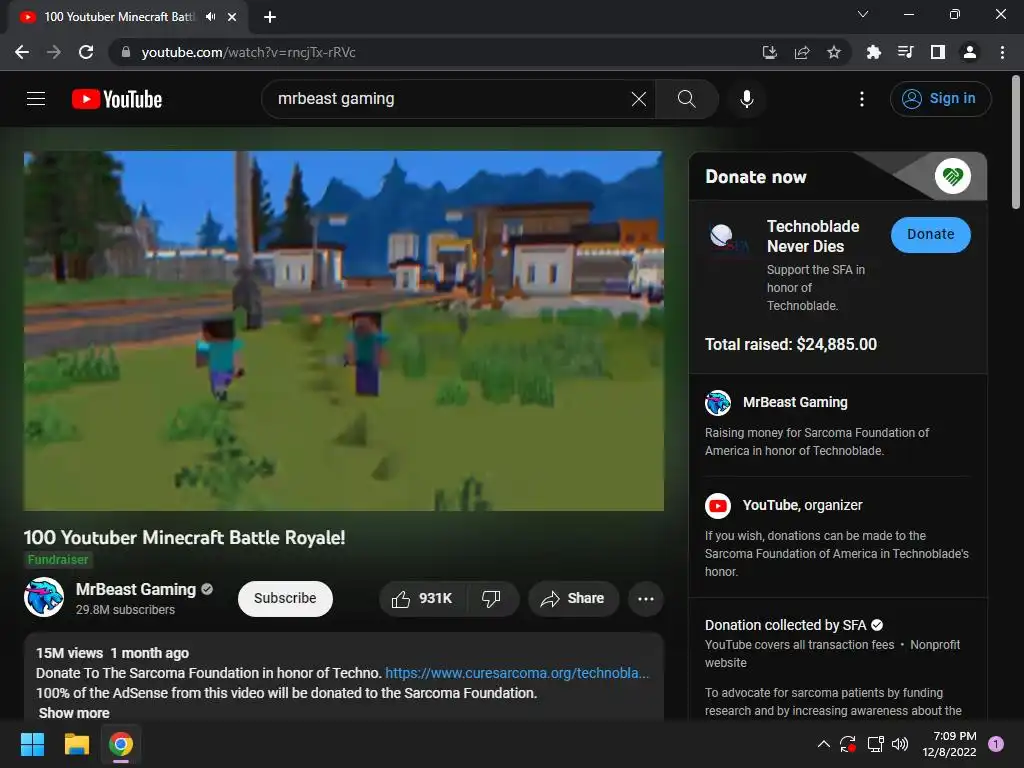Open the taskbar clock and date
The height and width of the screenshot is (768, 1024).
pyautogui.click(x=949, y=744)
